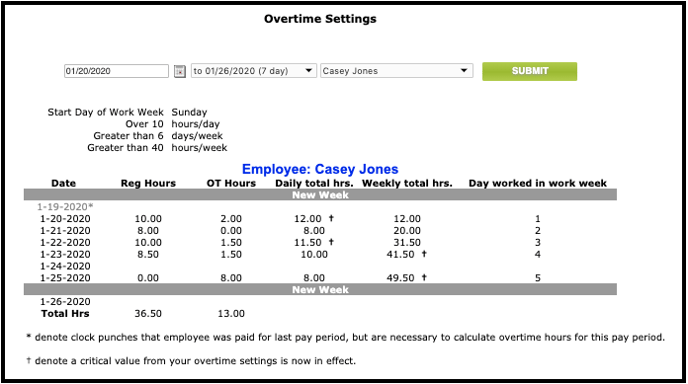Image resolution: width=688 pixels, height=384 pixels.
Task: Click daily total 10.00 for 1-23-2020
Action: click(x=314, y=254)
